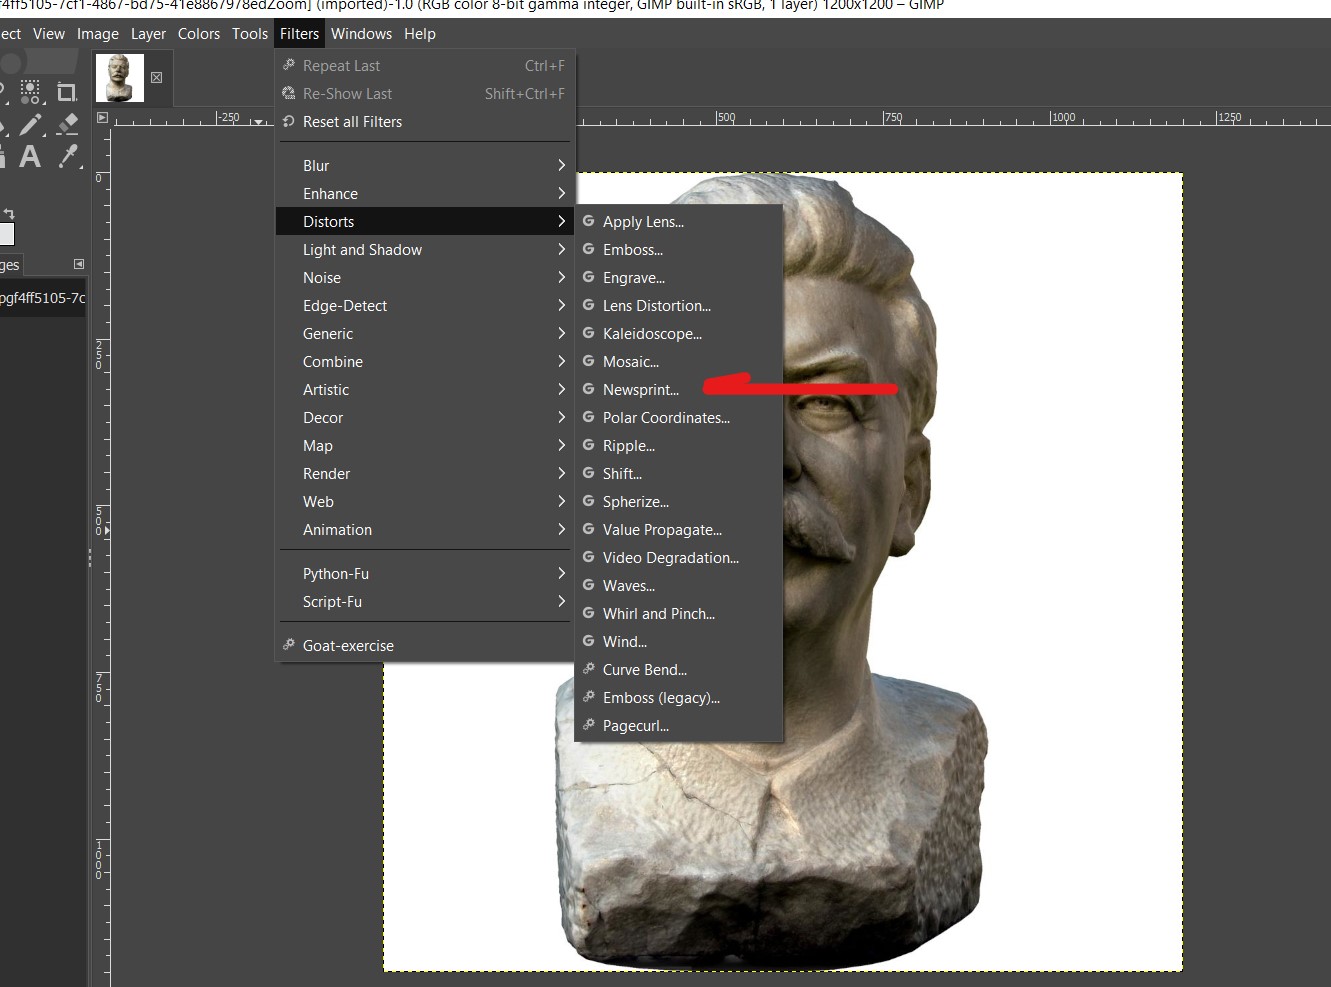Open the Colors menu

point(198,34)
